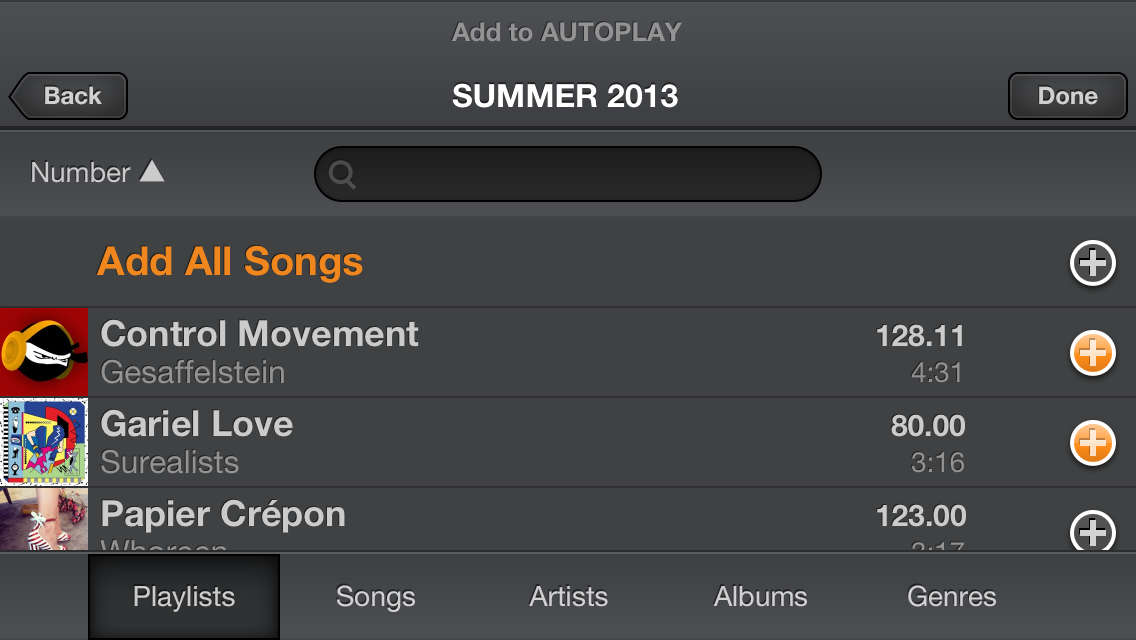
Task: Open the Albums tab
Action: [x=760, y=597]
